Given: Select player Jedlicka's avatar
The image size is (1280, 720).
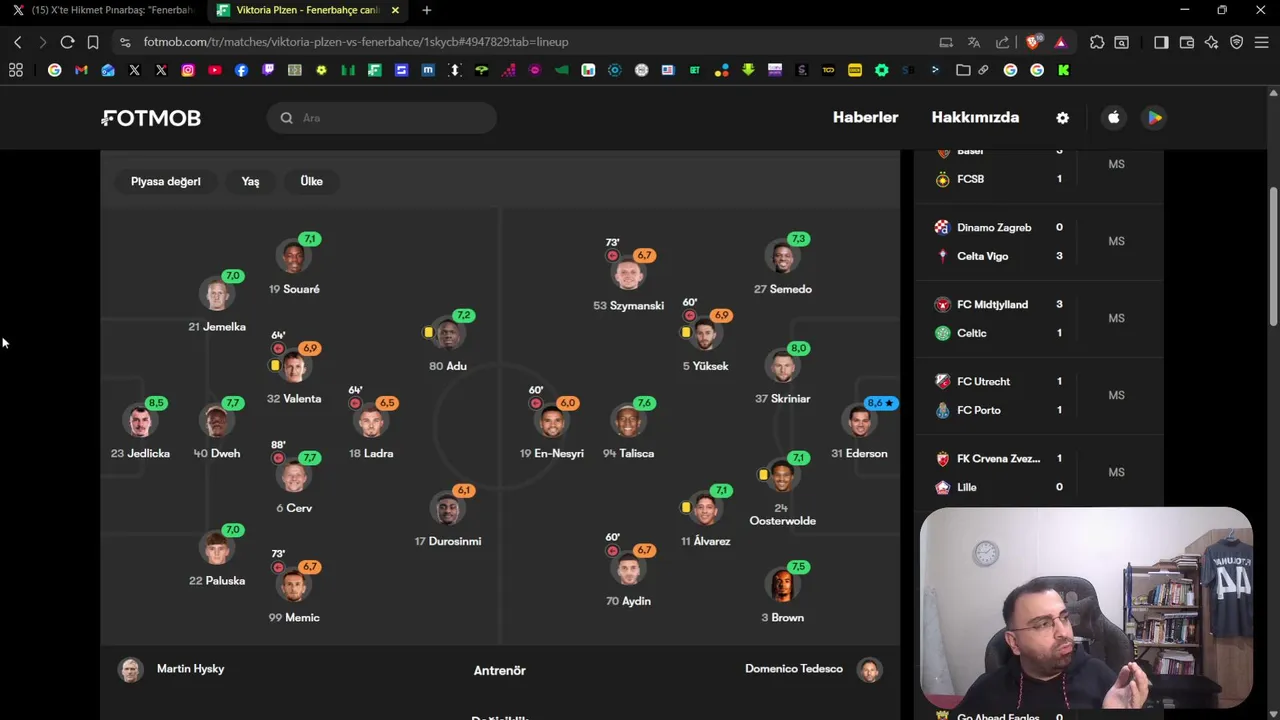Looking at the screenshot, I should pos(140,422).
